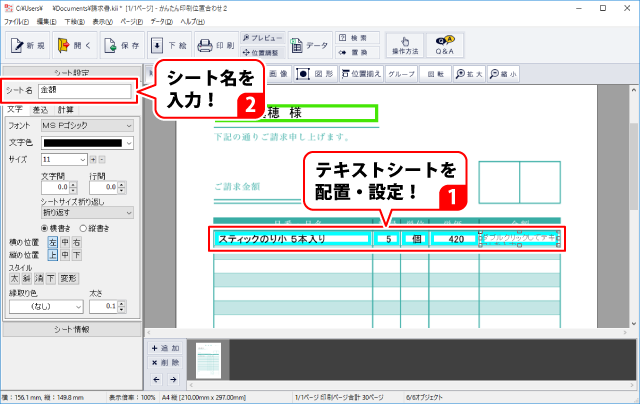Open the Q&A button

pos(444,45)
